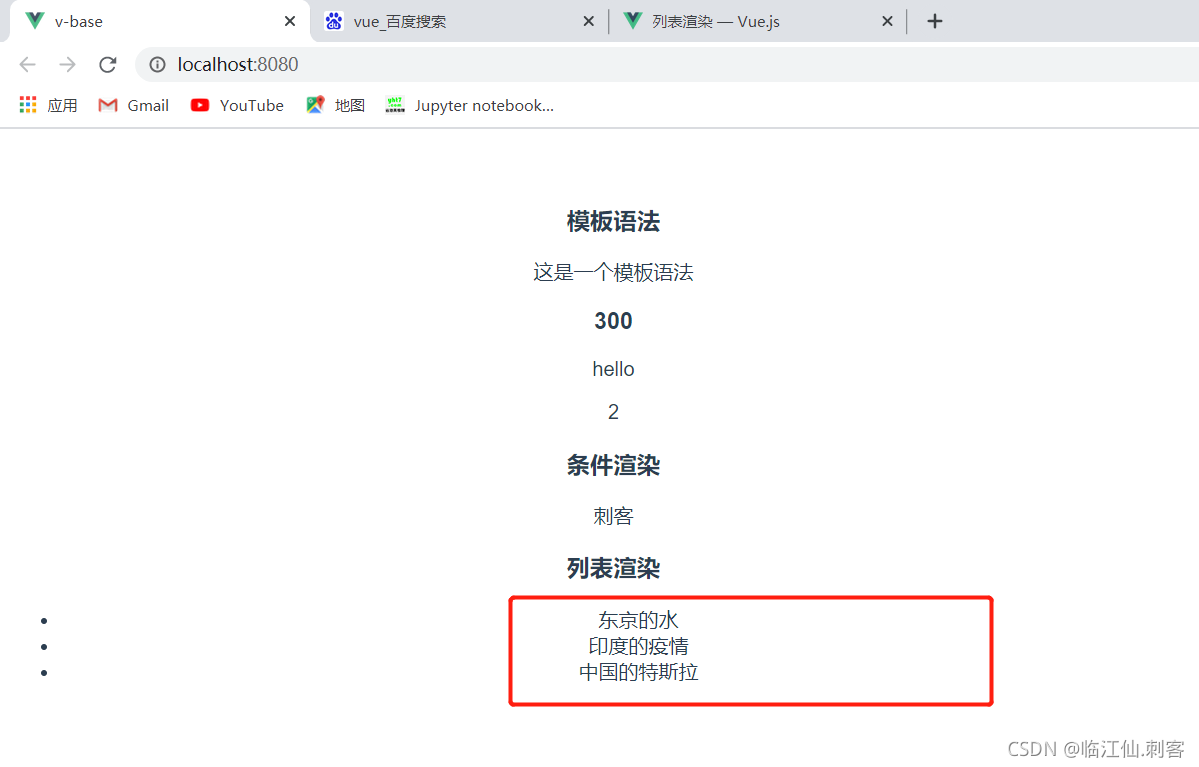Select the text 这是一个模板语法

(613, 272)
